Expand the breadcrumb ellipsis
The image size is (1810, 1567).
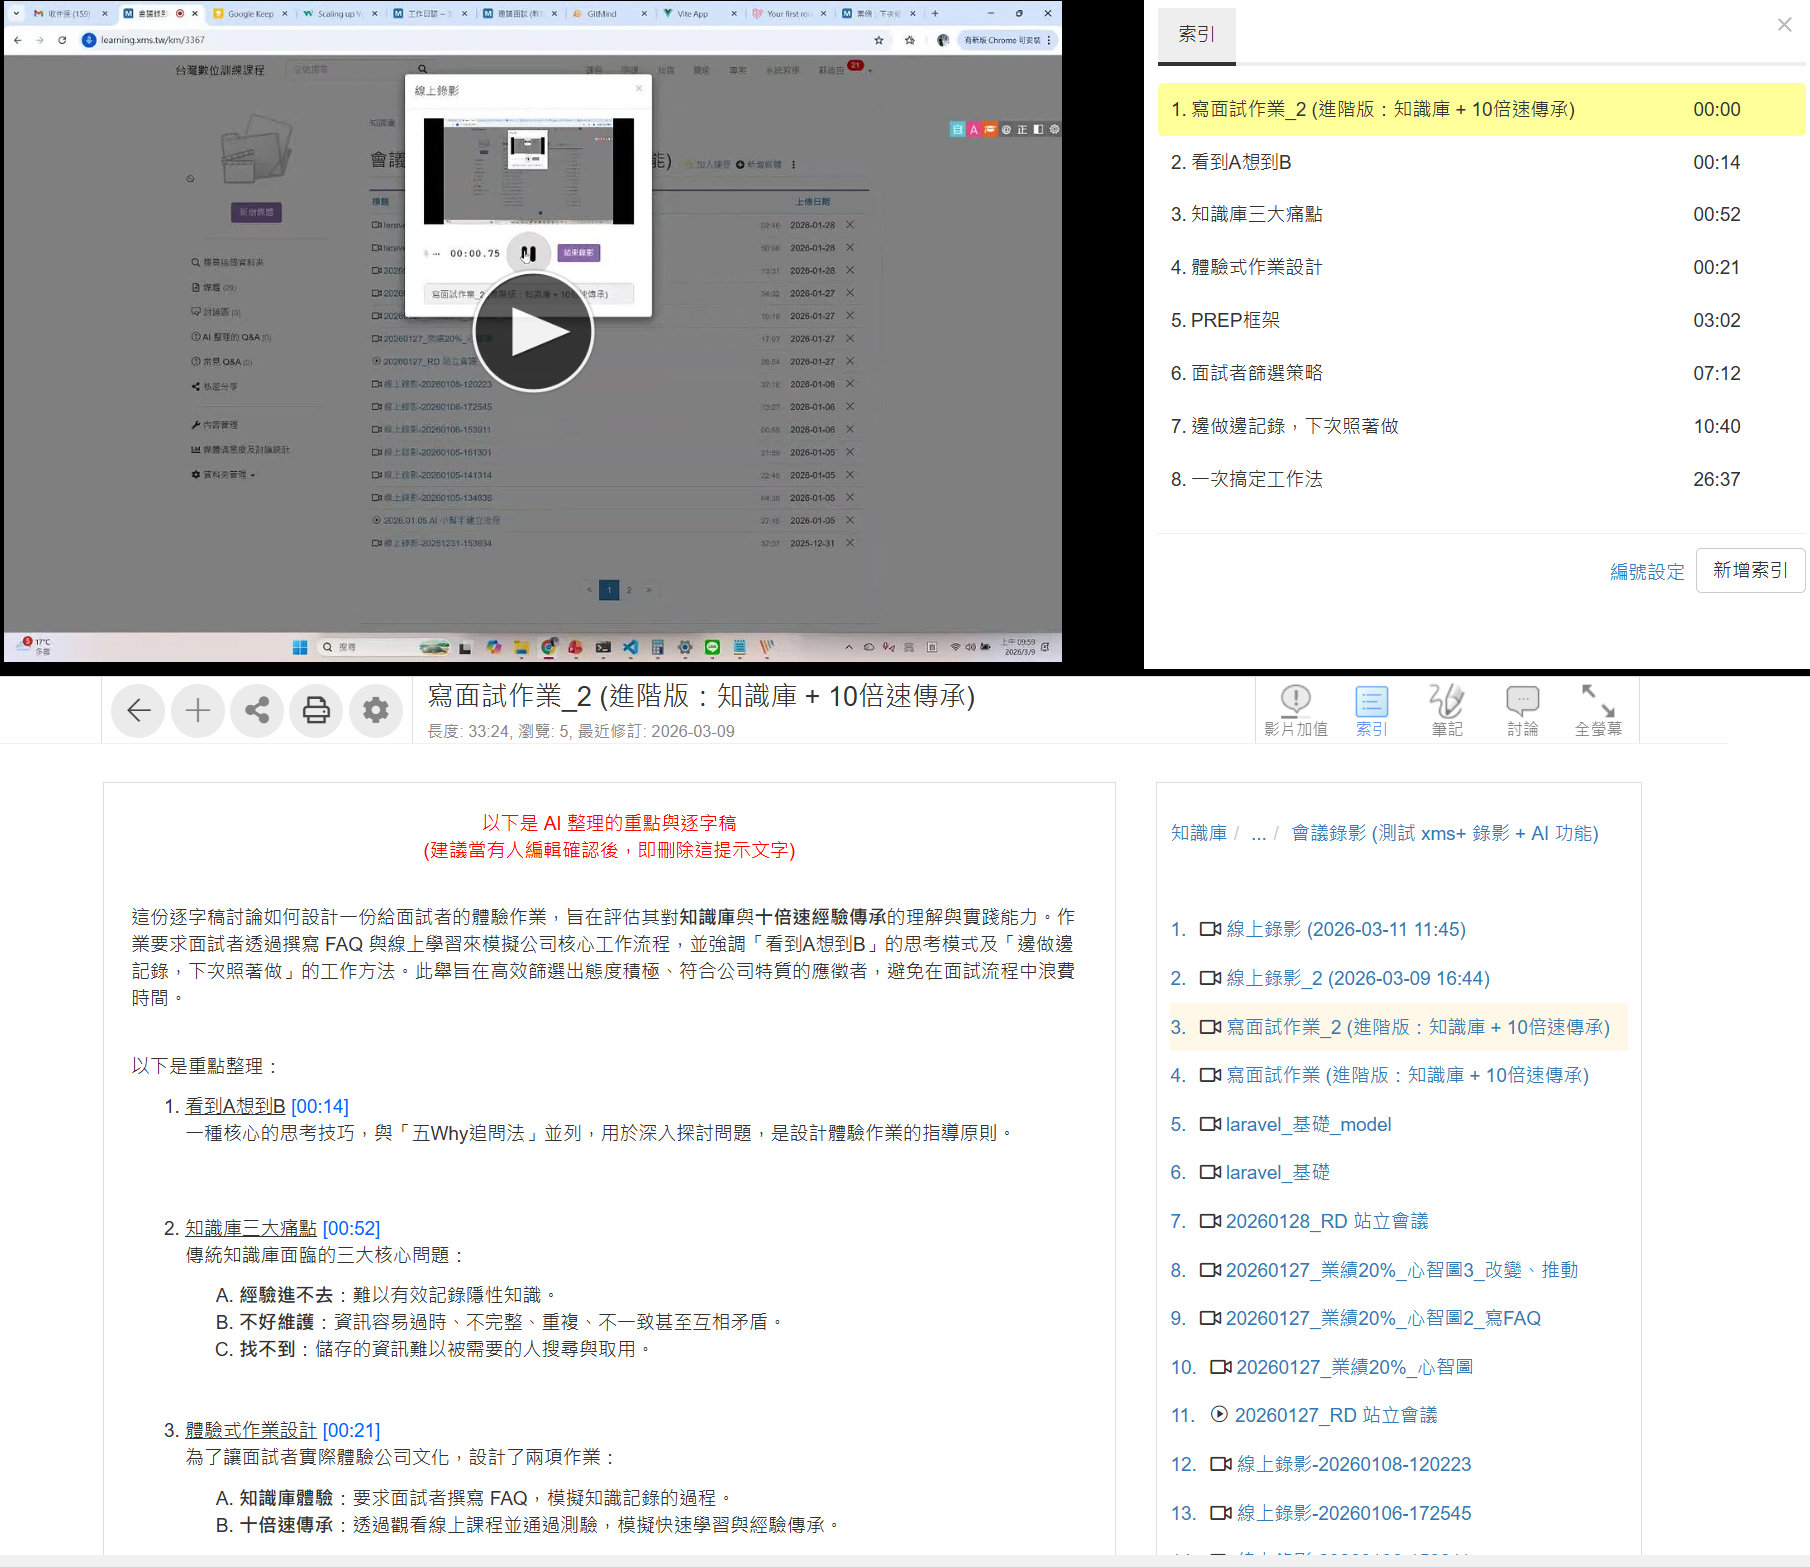click(1258, 834)
